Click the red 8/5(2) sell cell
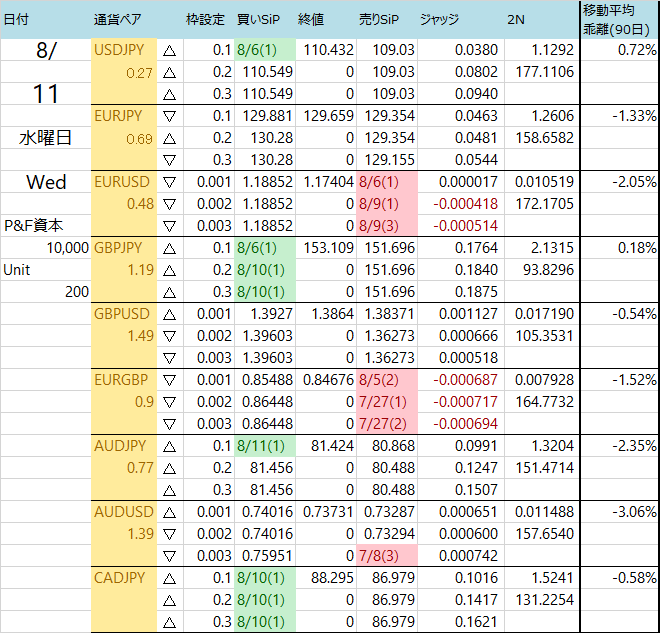Image resolution: width=660 pixels, height=633 pixels. (387, 380)
